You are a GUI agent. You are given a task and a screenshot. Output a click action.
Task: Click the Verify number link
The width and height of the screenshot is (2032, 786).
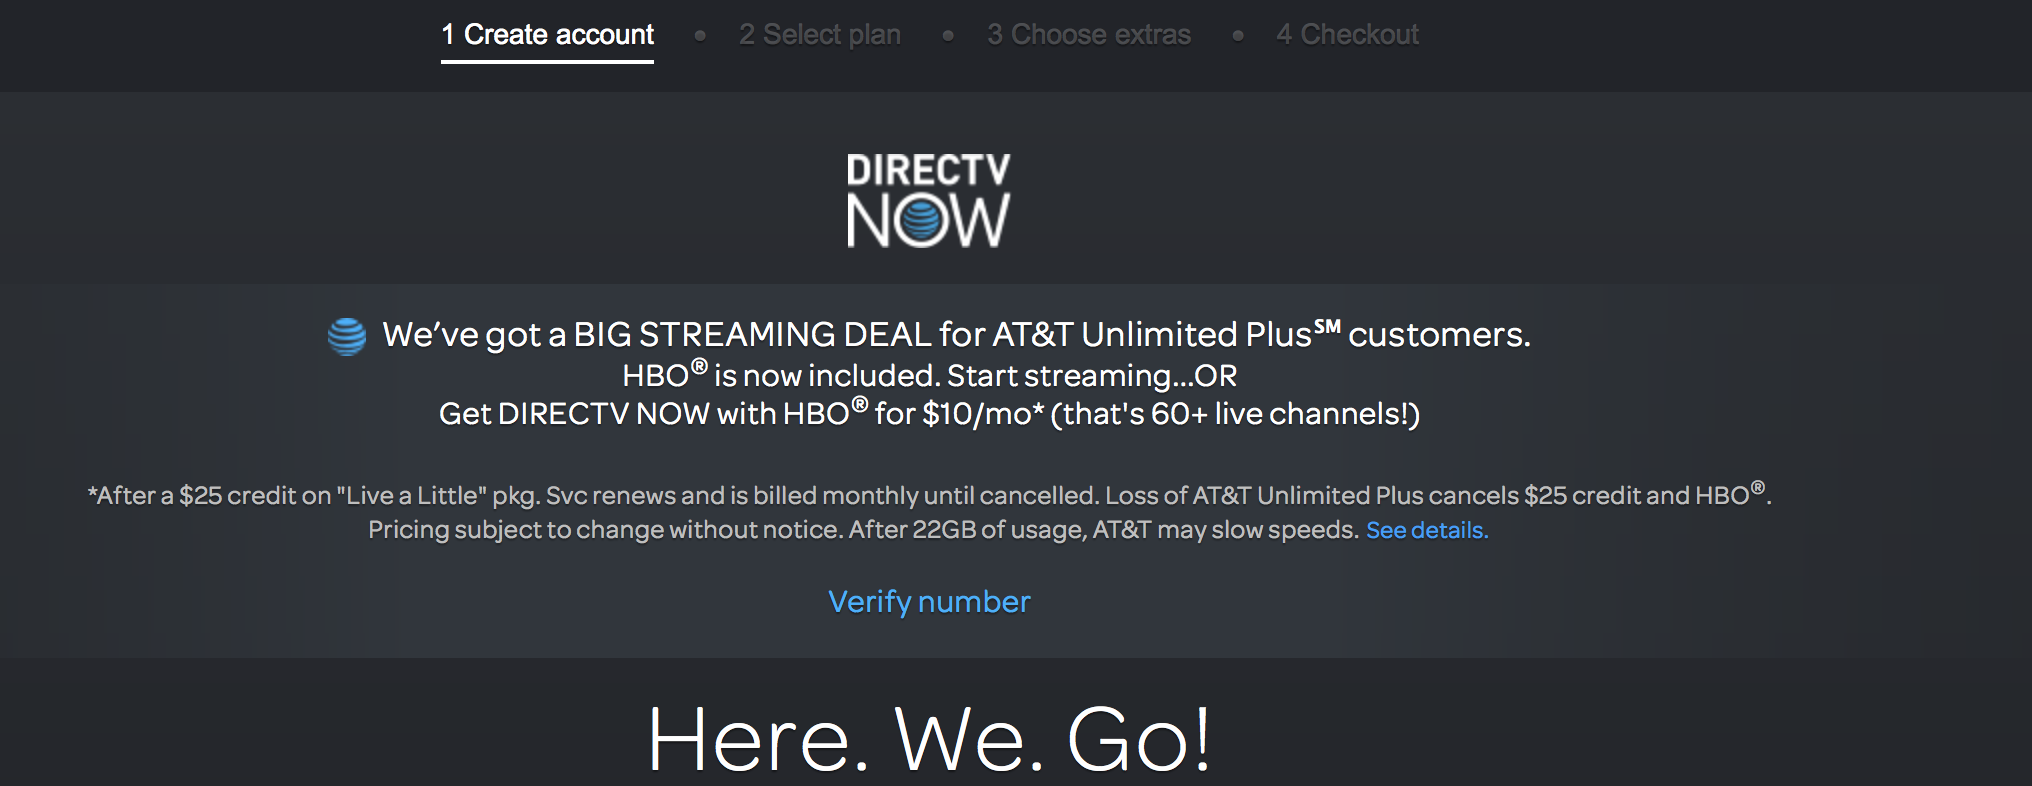coord(929,602)
